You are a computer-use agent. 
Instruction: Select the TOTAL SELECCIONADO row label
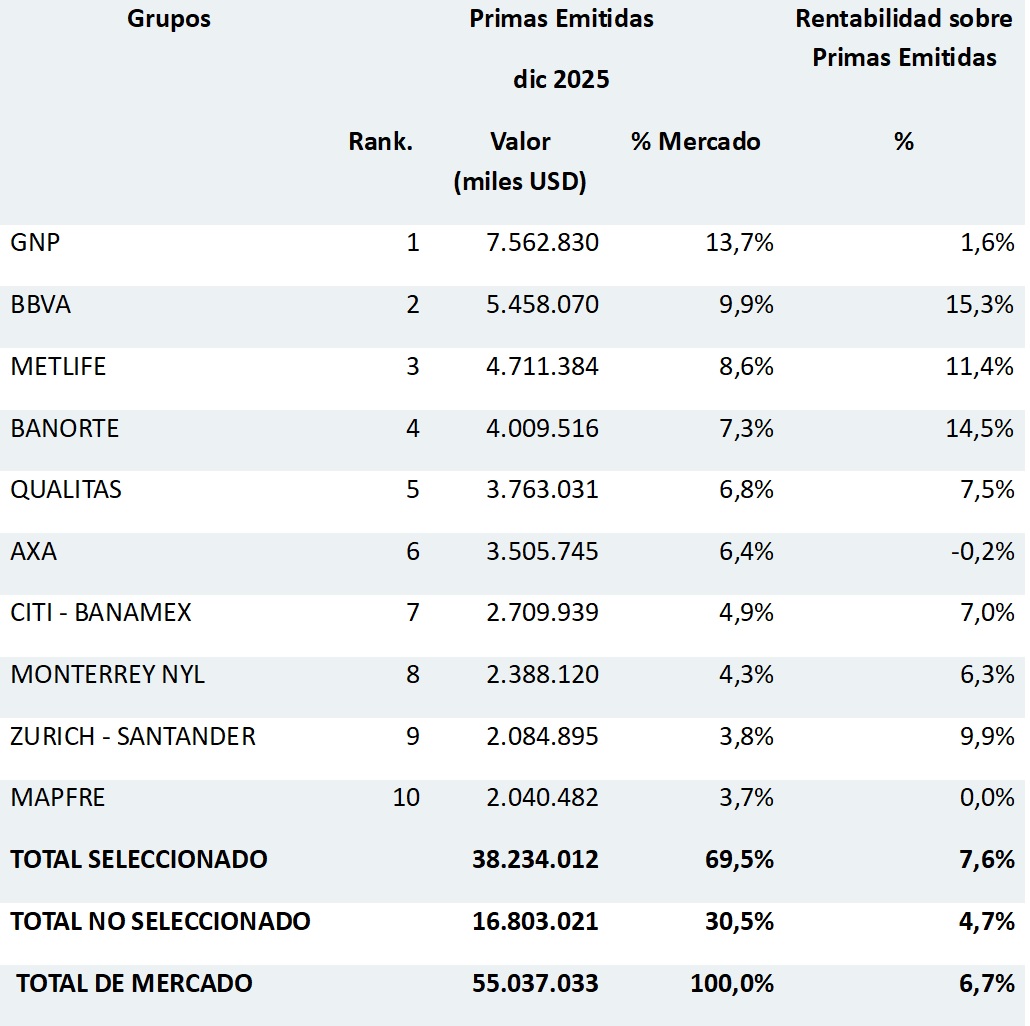pyautogui.click(x=139, y=859)
